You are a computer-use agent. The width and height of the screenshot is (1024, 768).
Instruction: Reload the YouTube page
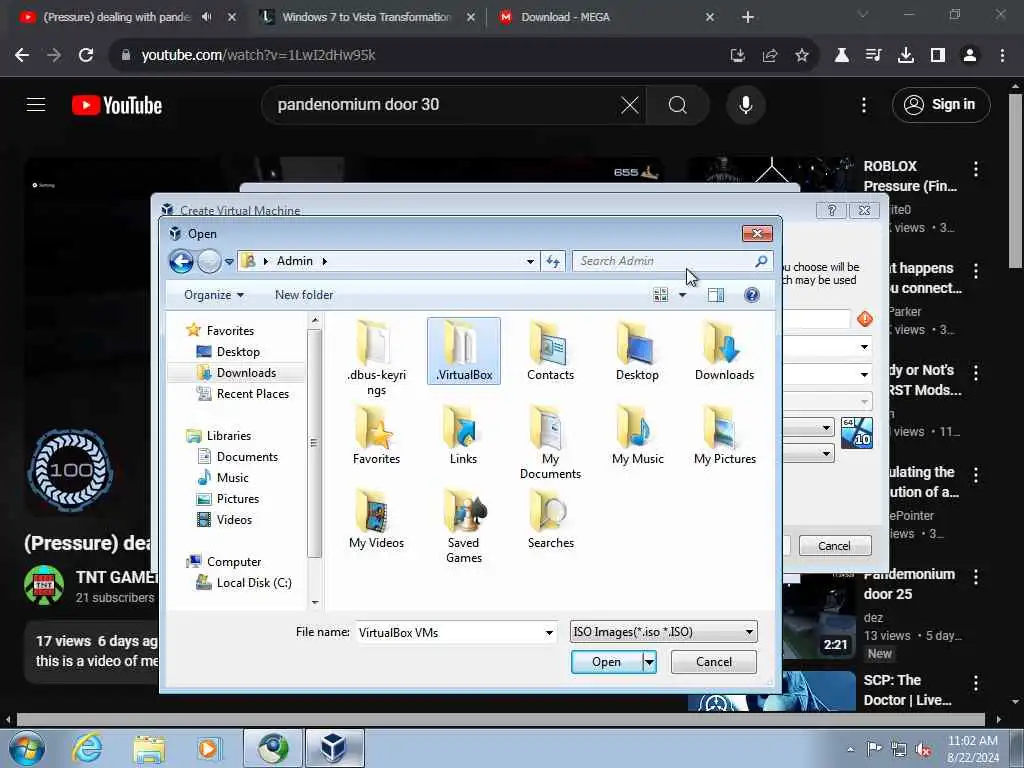click(86, 56)
